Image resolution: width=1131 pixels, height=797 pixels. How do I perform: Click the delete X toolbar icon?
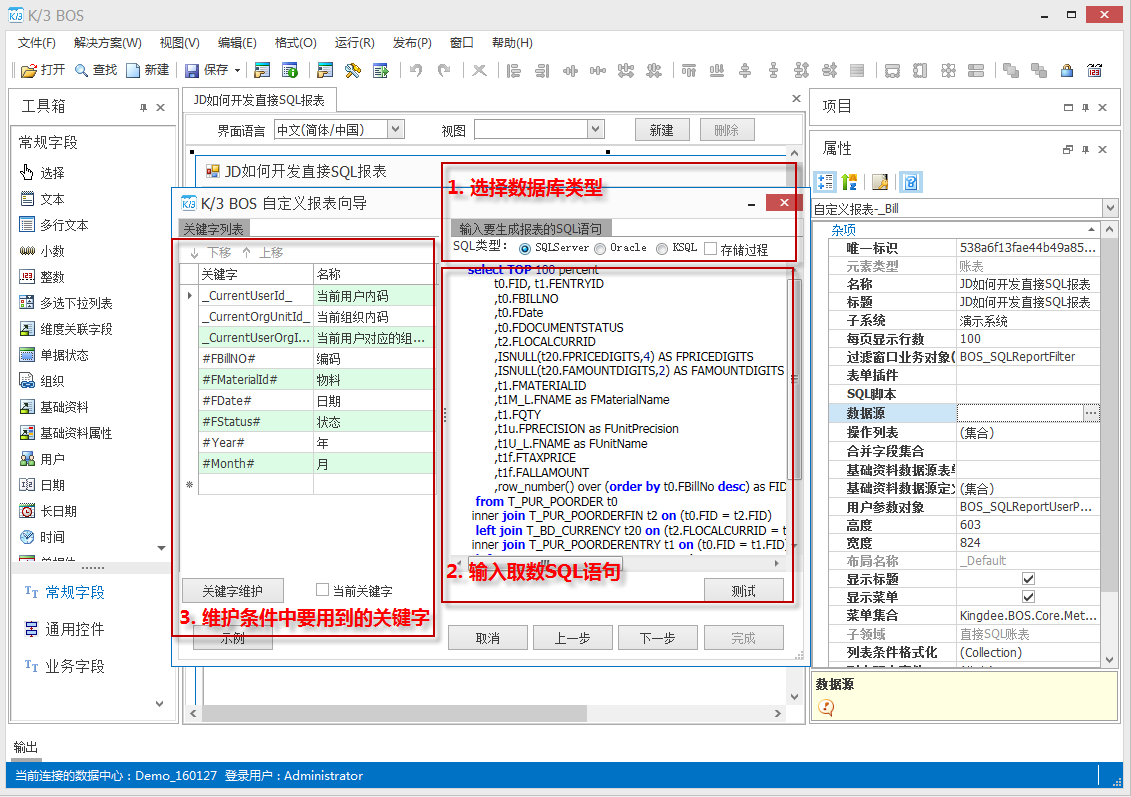pos(479,70)
